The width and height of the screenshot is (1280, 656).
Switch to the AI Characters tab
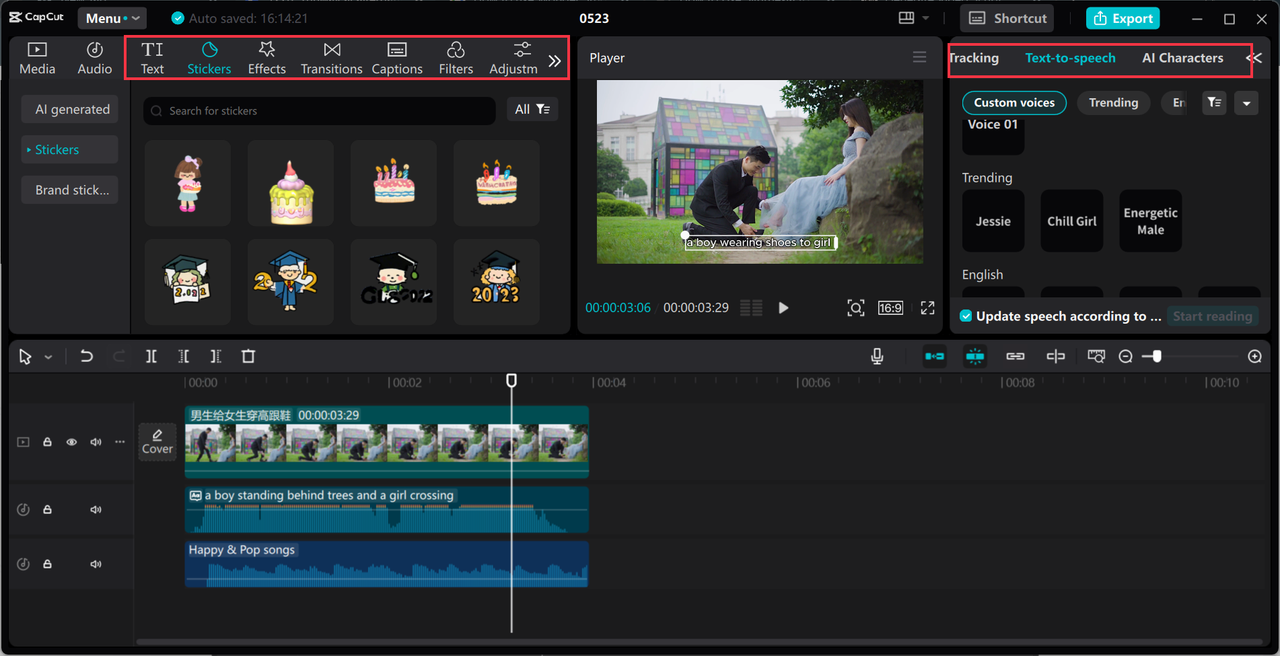pyautogui.click(x=1182, y=58)
